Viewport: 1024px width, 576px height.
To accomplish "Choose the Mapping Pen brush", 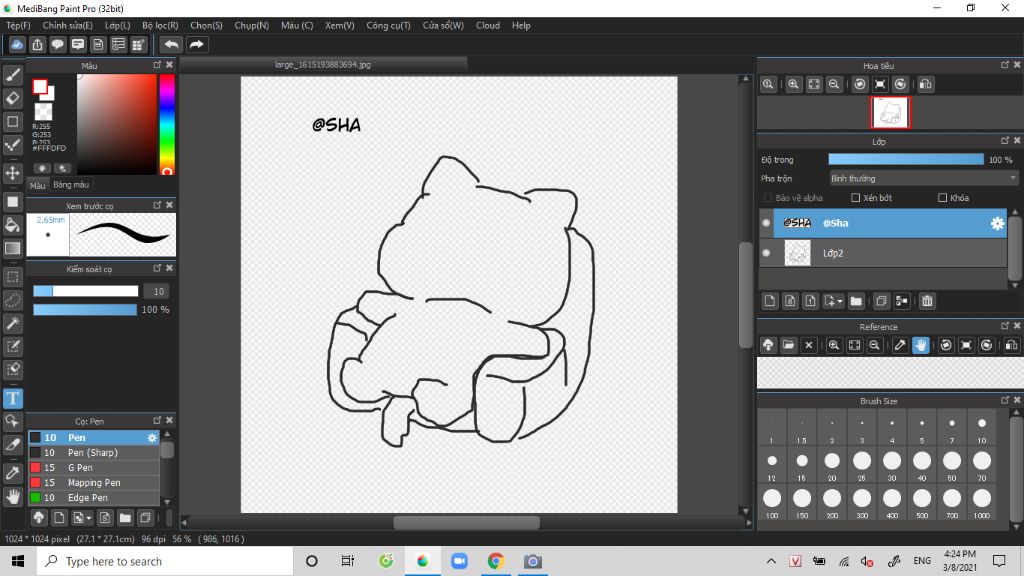I will [93, 483].
